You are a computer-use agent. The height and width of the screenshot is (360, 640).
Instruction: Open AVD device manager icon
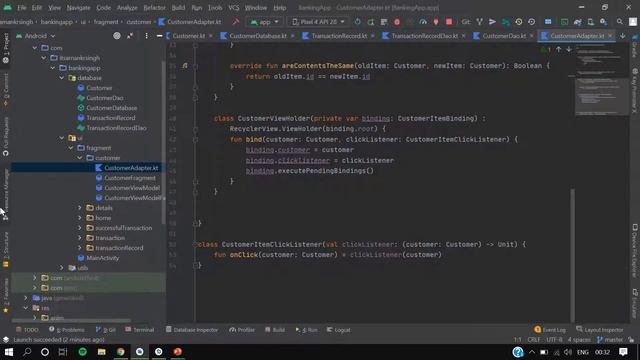coord(591,22)
